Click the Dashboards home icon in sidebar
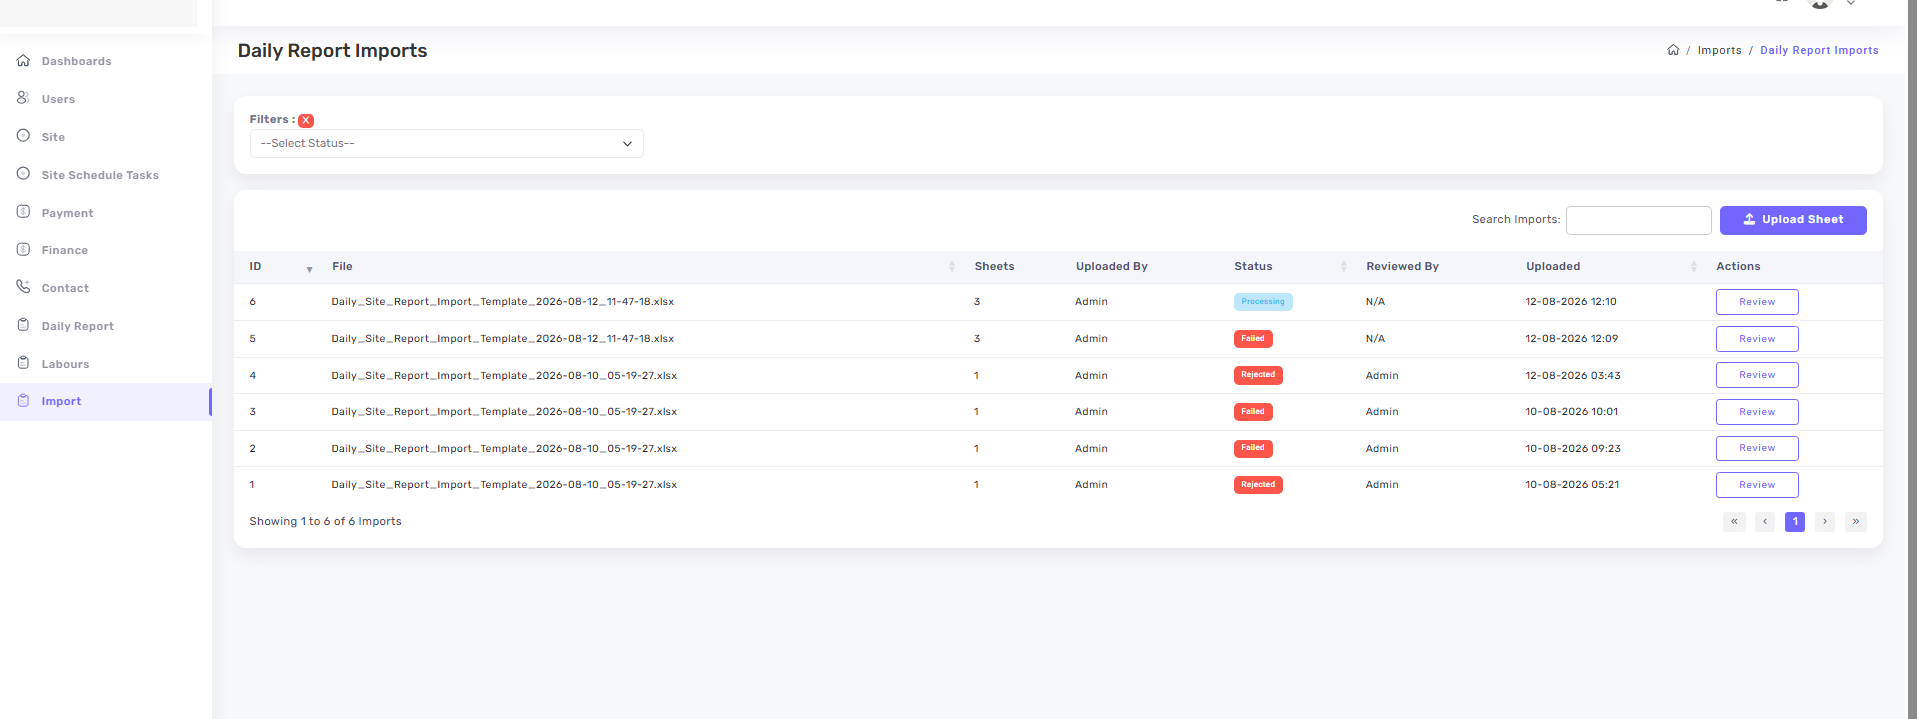This screenshot has height=719, width=1919. pyautogui.click(x=23, y=61)
